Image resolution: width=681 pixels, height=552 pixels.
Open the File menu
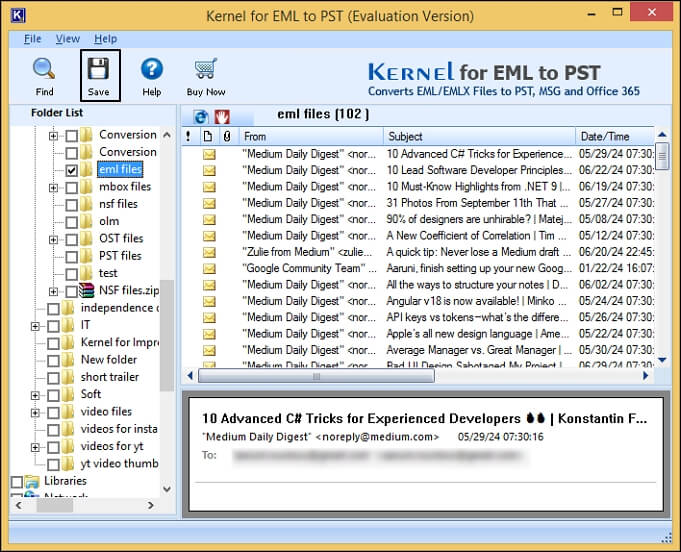[33, 39]
